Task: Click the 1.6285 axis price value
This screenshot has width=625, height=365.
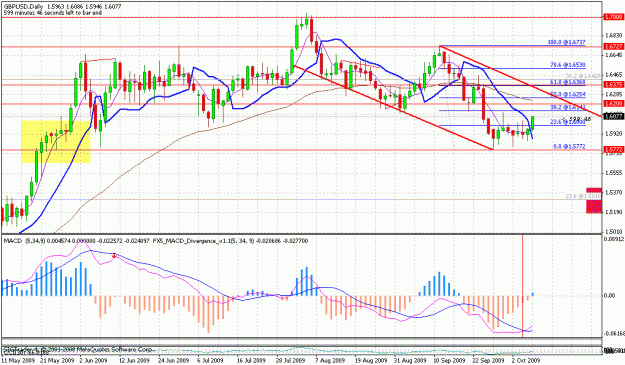Action: 613,94
